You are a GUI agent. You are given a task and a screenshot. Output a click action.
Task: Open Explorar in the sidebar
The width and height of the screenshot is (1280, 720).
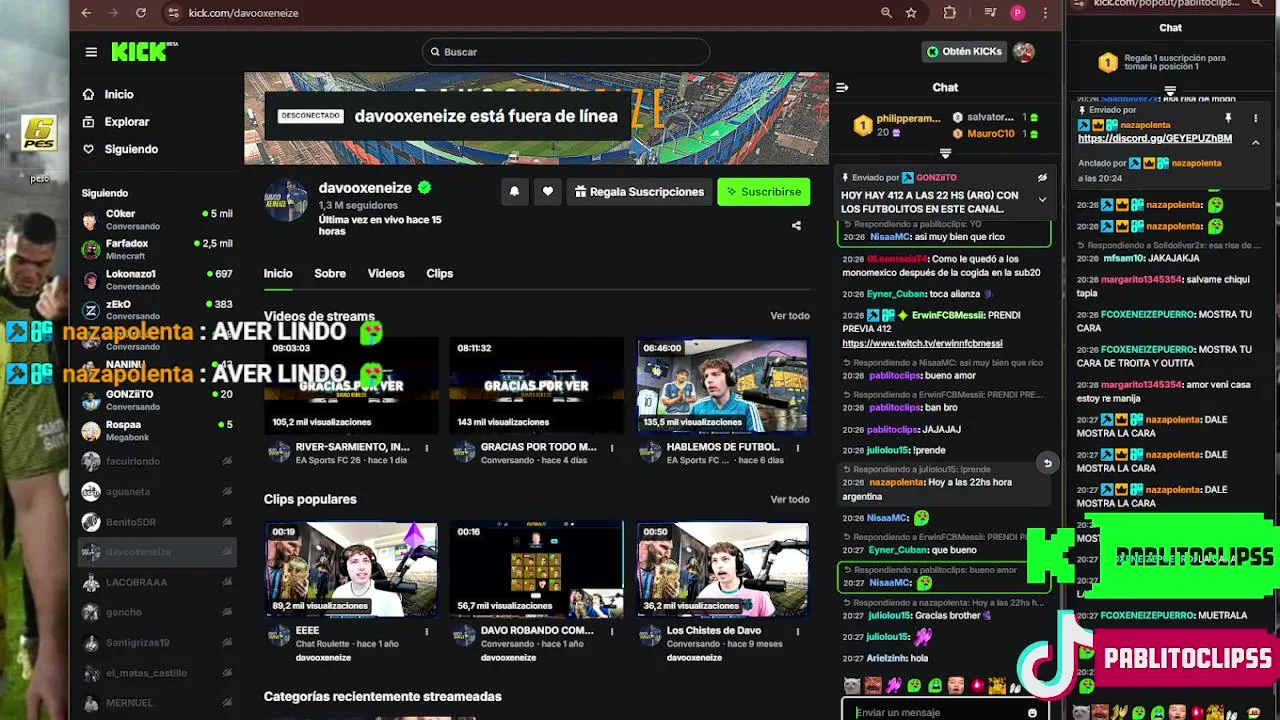click(127, 122)
